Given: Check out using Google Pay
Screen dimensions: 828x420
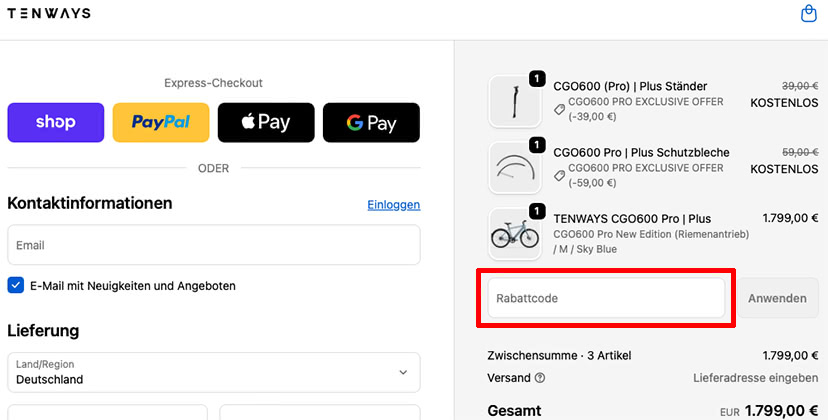Looking at the screenshot, I should pos(371,123).
